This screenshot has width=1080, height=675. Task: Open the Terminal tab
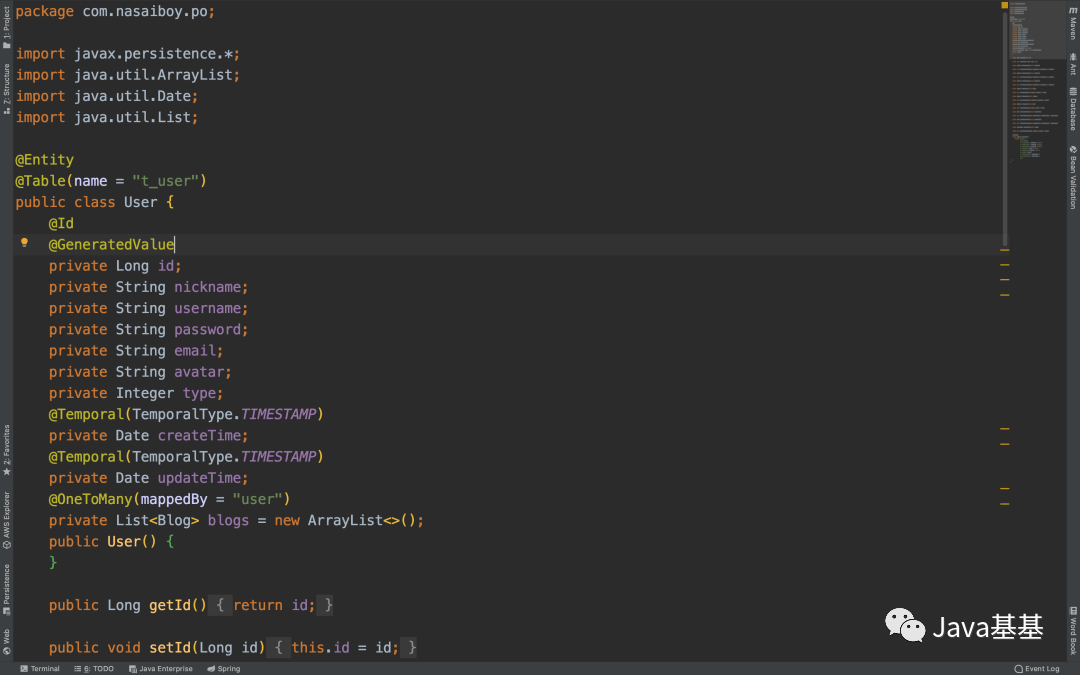tap(40, 668)
